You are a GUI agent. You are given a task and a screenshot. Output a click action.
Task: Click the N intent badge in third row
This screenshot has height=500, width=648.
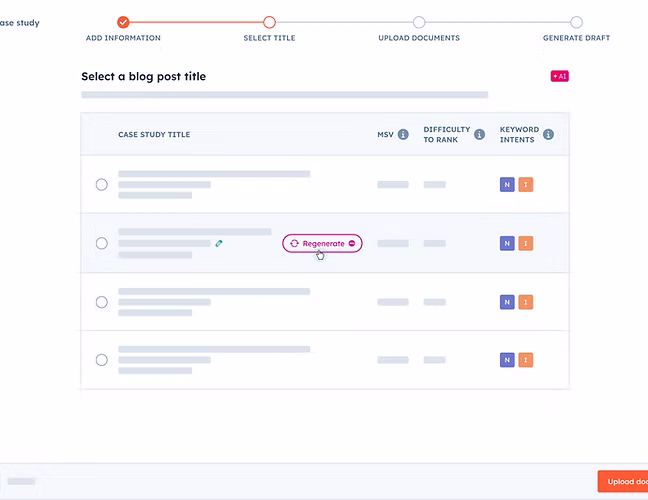click(x=507, y=302)
